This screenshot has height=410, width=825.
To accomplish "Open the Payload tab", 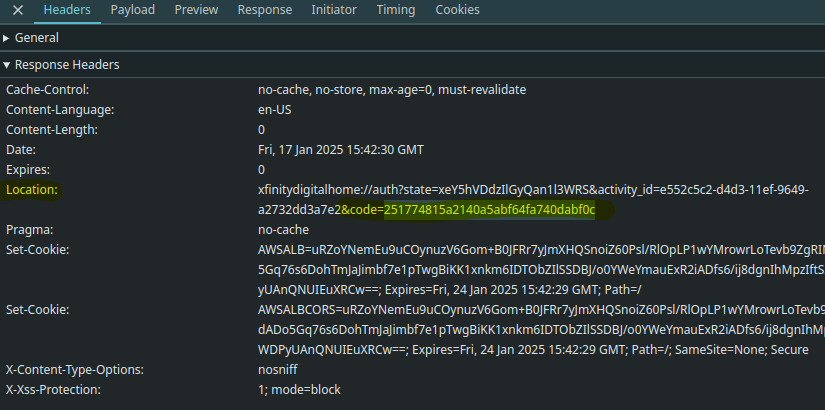I will pos(133,10).
